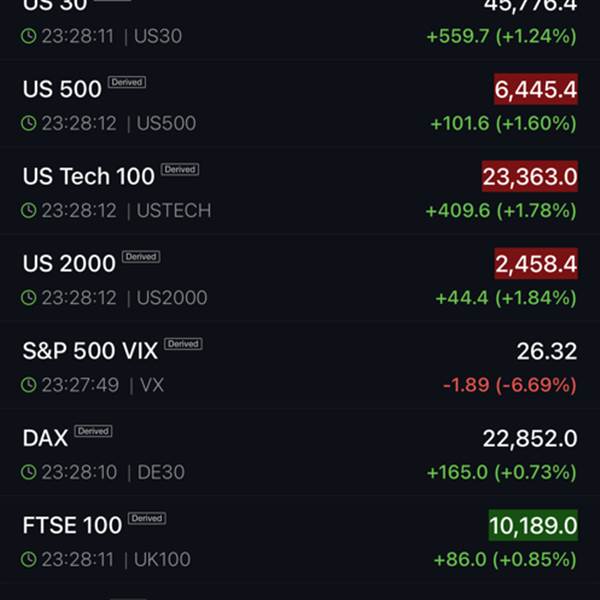Click the Derived badge next to US 500
The height and width of the screenshot is (600, 600).
click(127, 82)
